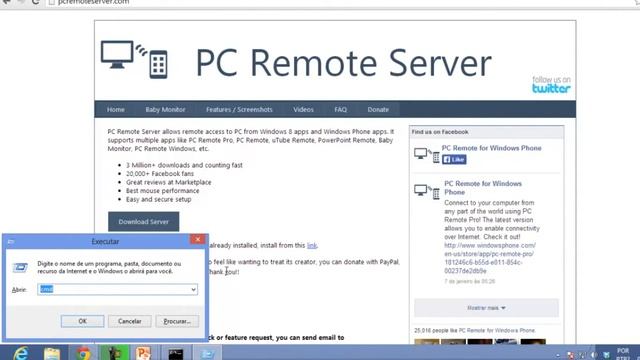Open the FAQ menu item

(x=340, y=109)
